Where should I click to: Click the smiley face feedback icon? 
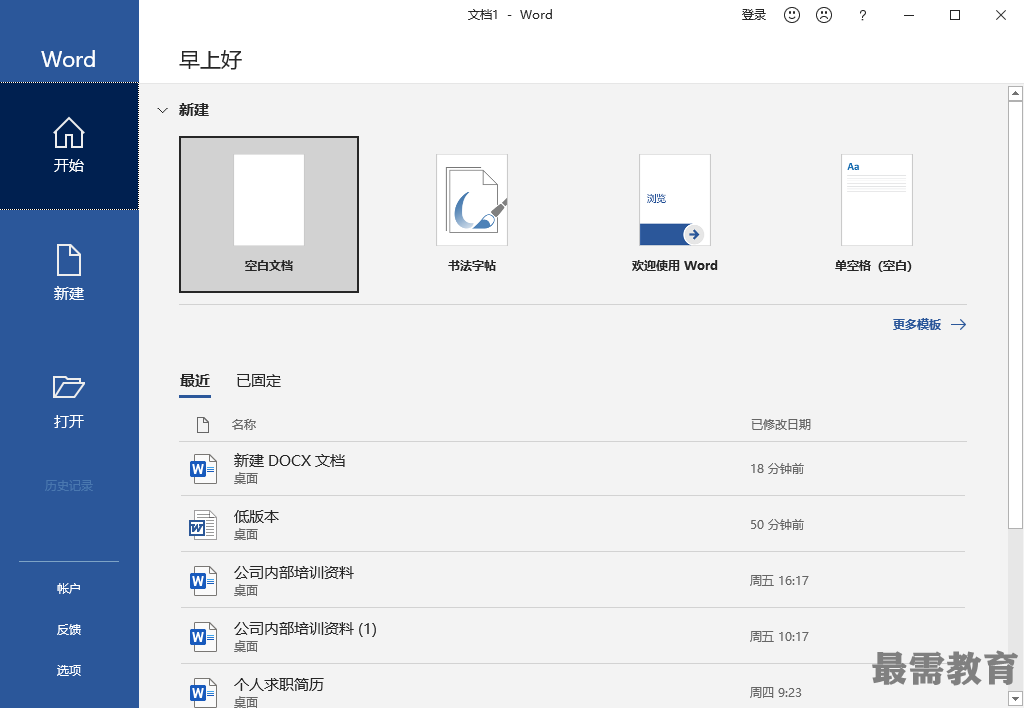pos(792,15)
